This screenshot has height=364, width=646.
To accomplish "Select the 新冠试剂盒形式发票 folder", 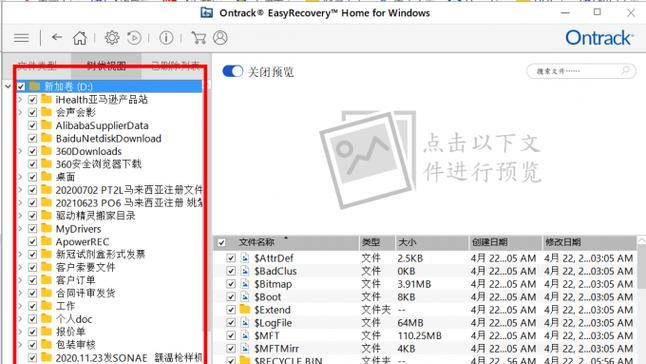I will coord(100,254).
